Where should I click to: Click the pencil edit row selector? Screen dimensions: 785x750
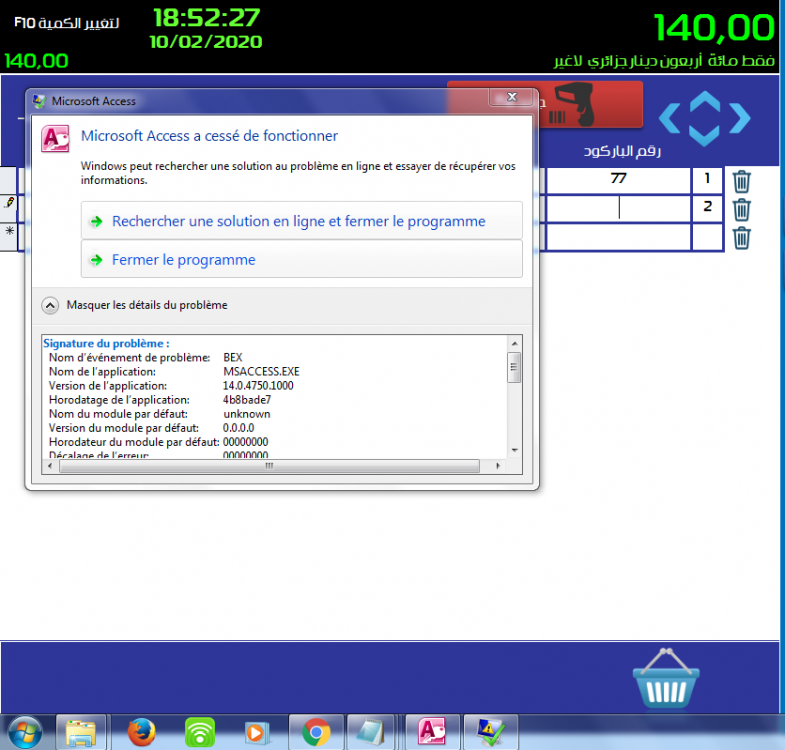tap(9, 208)
